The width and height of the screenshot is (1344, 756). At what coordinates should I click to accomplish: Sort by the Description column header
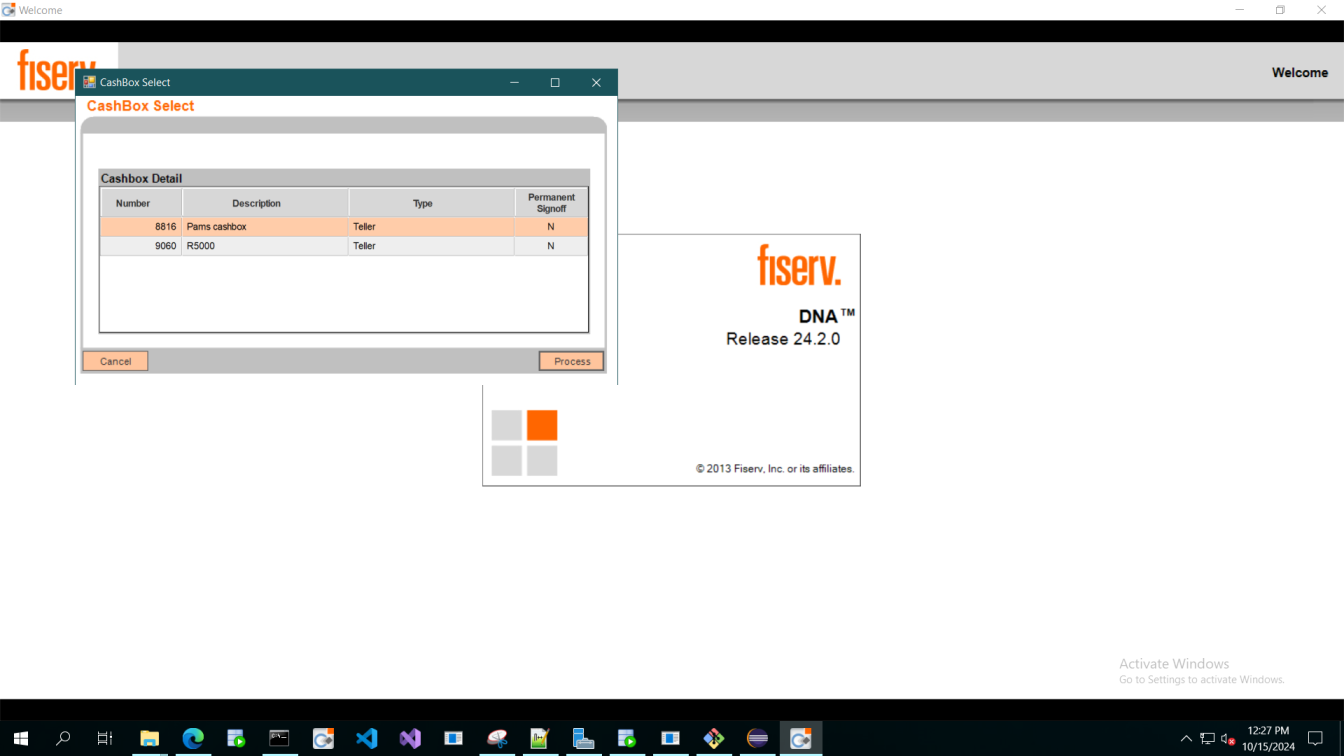click(x=266, y=203)
